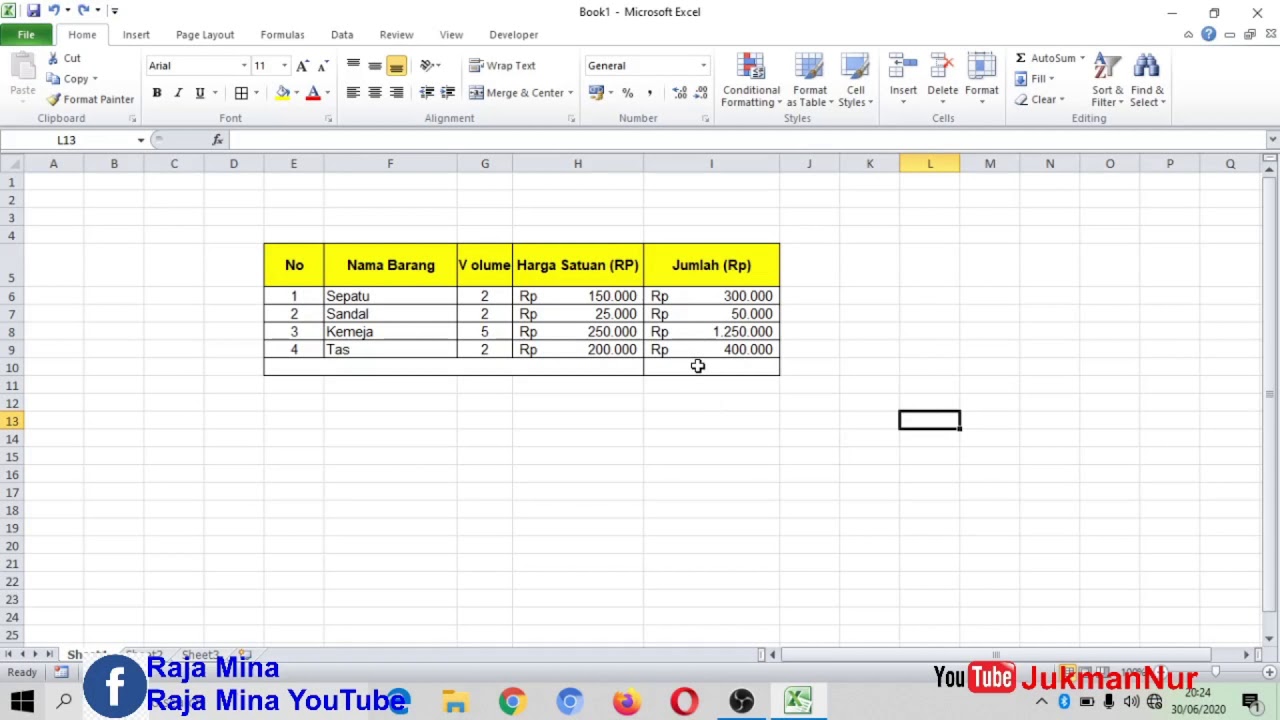Paste from the clipboard
1280x720 pixels.
(22, 77)
